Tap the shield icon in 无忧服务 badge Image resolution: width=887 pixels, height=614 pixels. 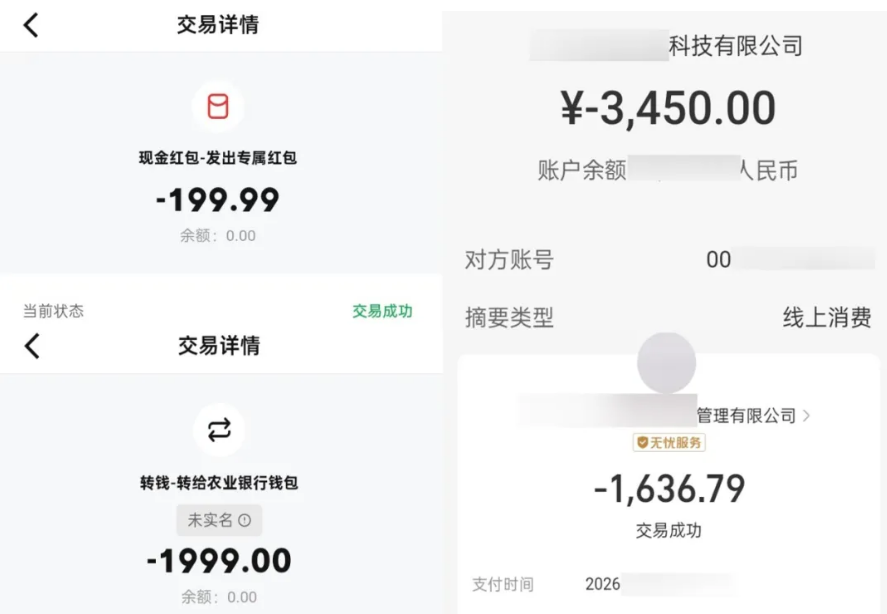coord(642,443)
